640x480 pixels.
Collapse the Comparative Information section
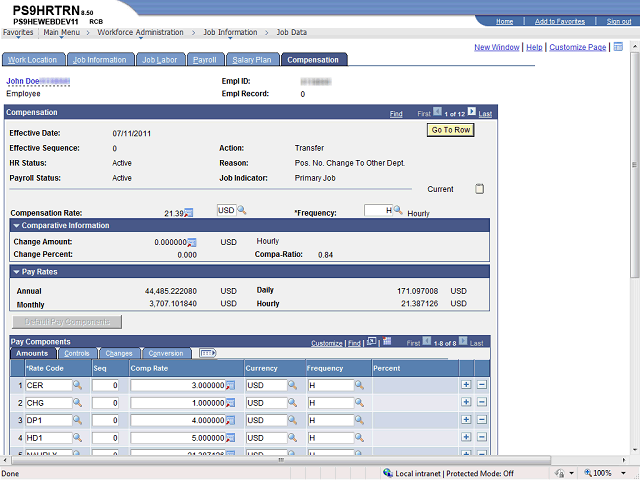pos(17,226)
